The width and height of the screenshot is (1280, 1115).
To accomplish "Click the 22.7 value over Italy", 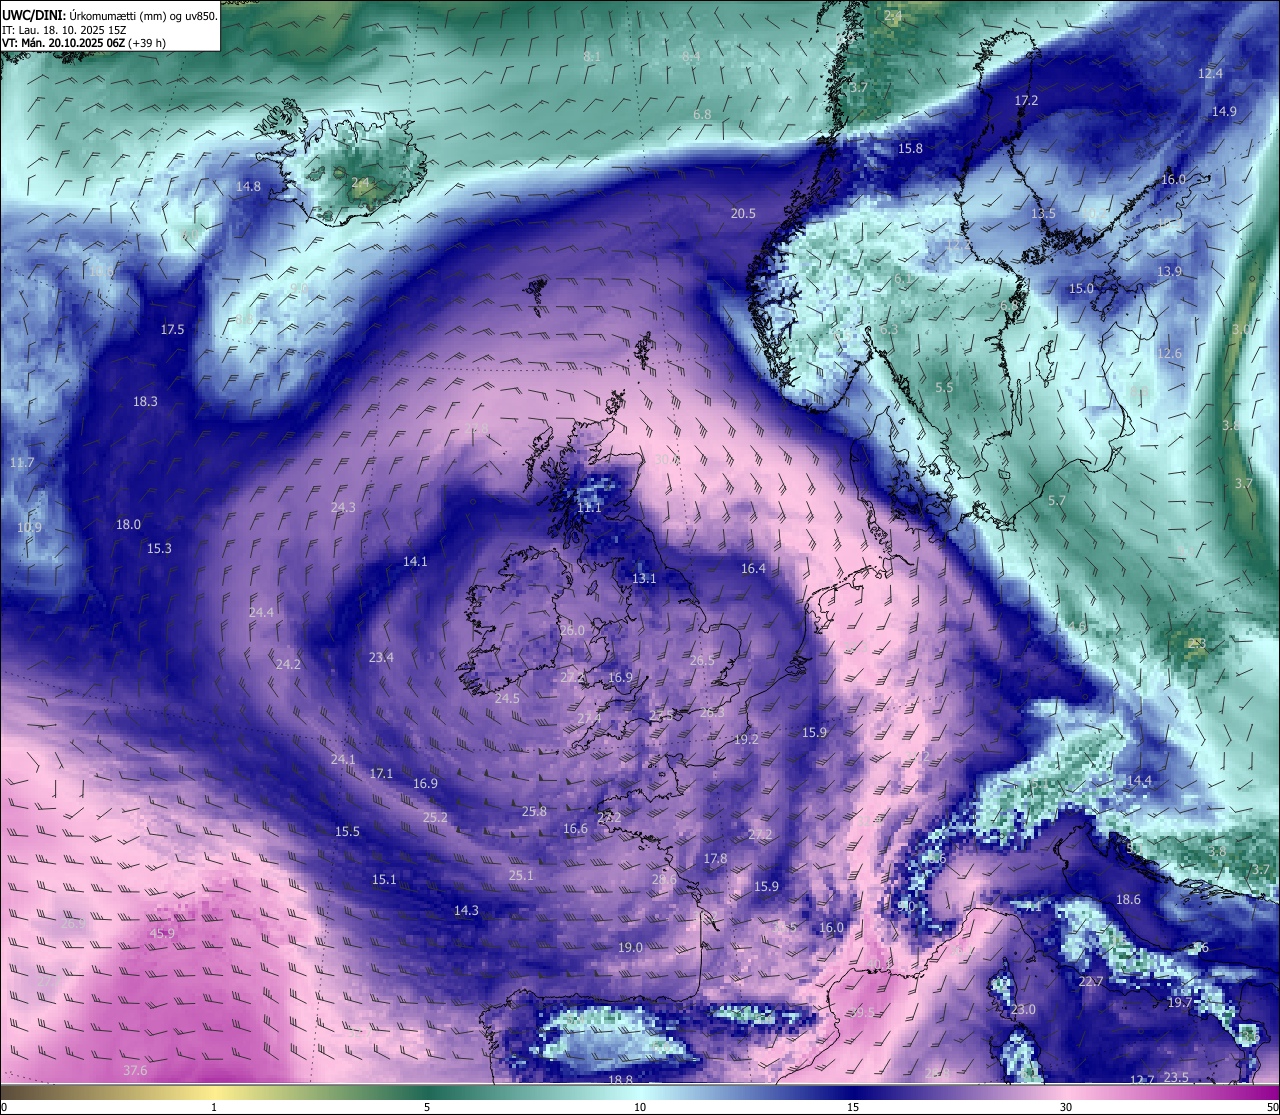I will [x=1090, y=981].
